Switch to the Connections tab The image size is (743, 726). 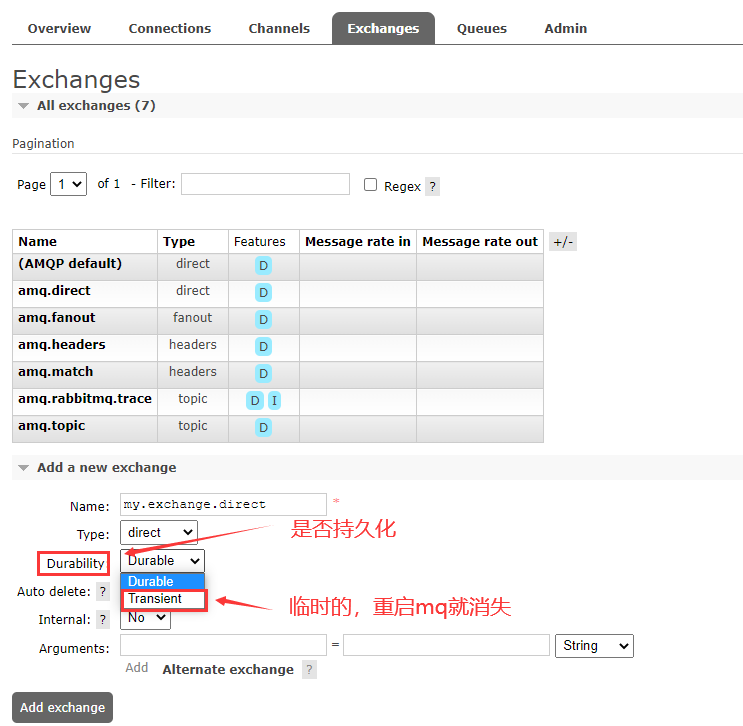pyautogui.click(x=170, y=28)
